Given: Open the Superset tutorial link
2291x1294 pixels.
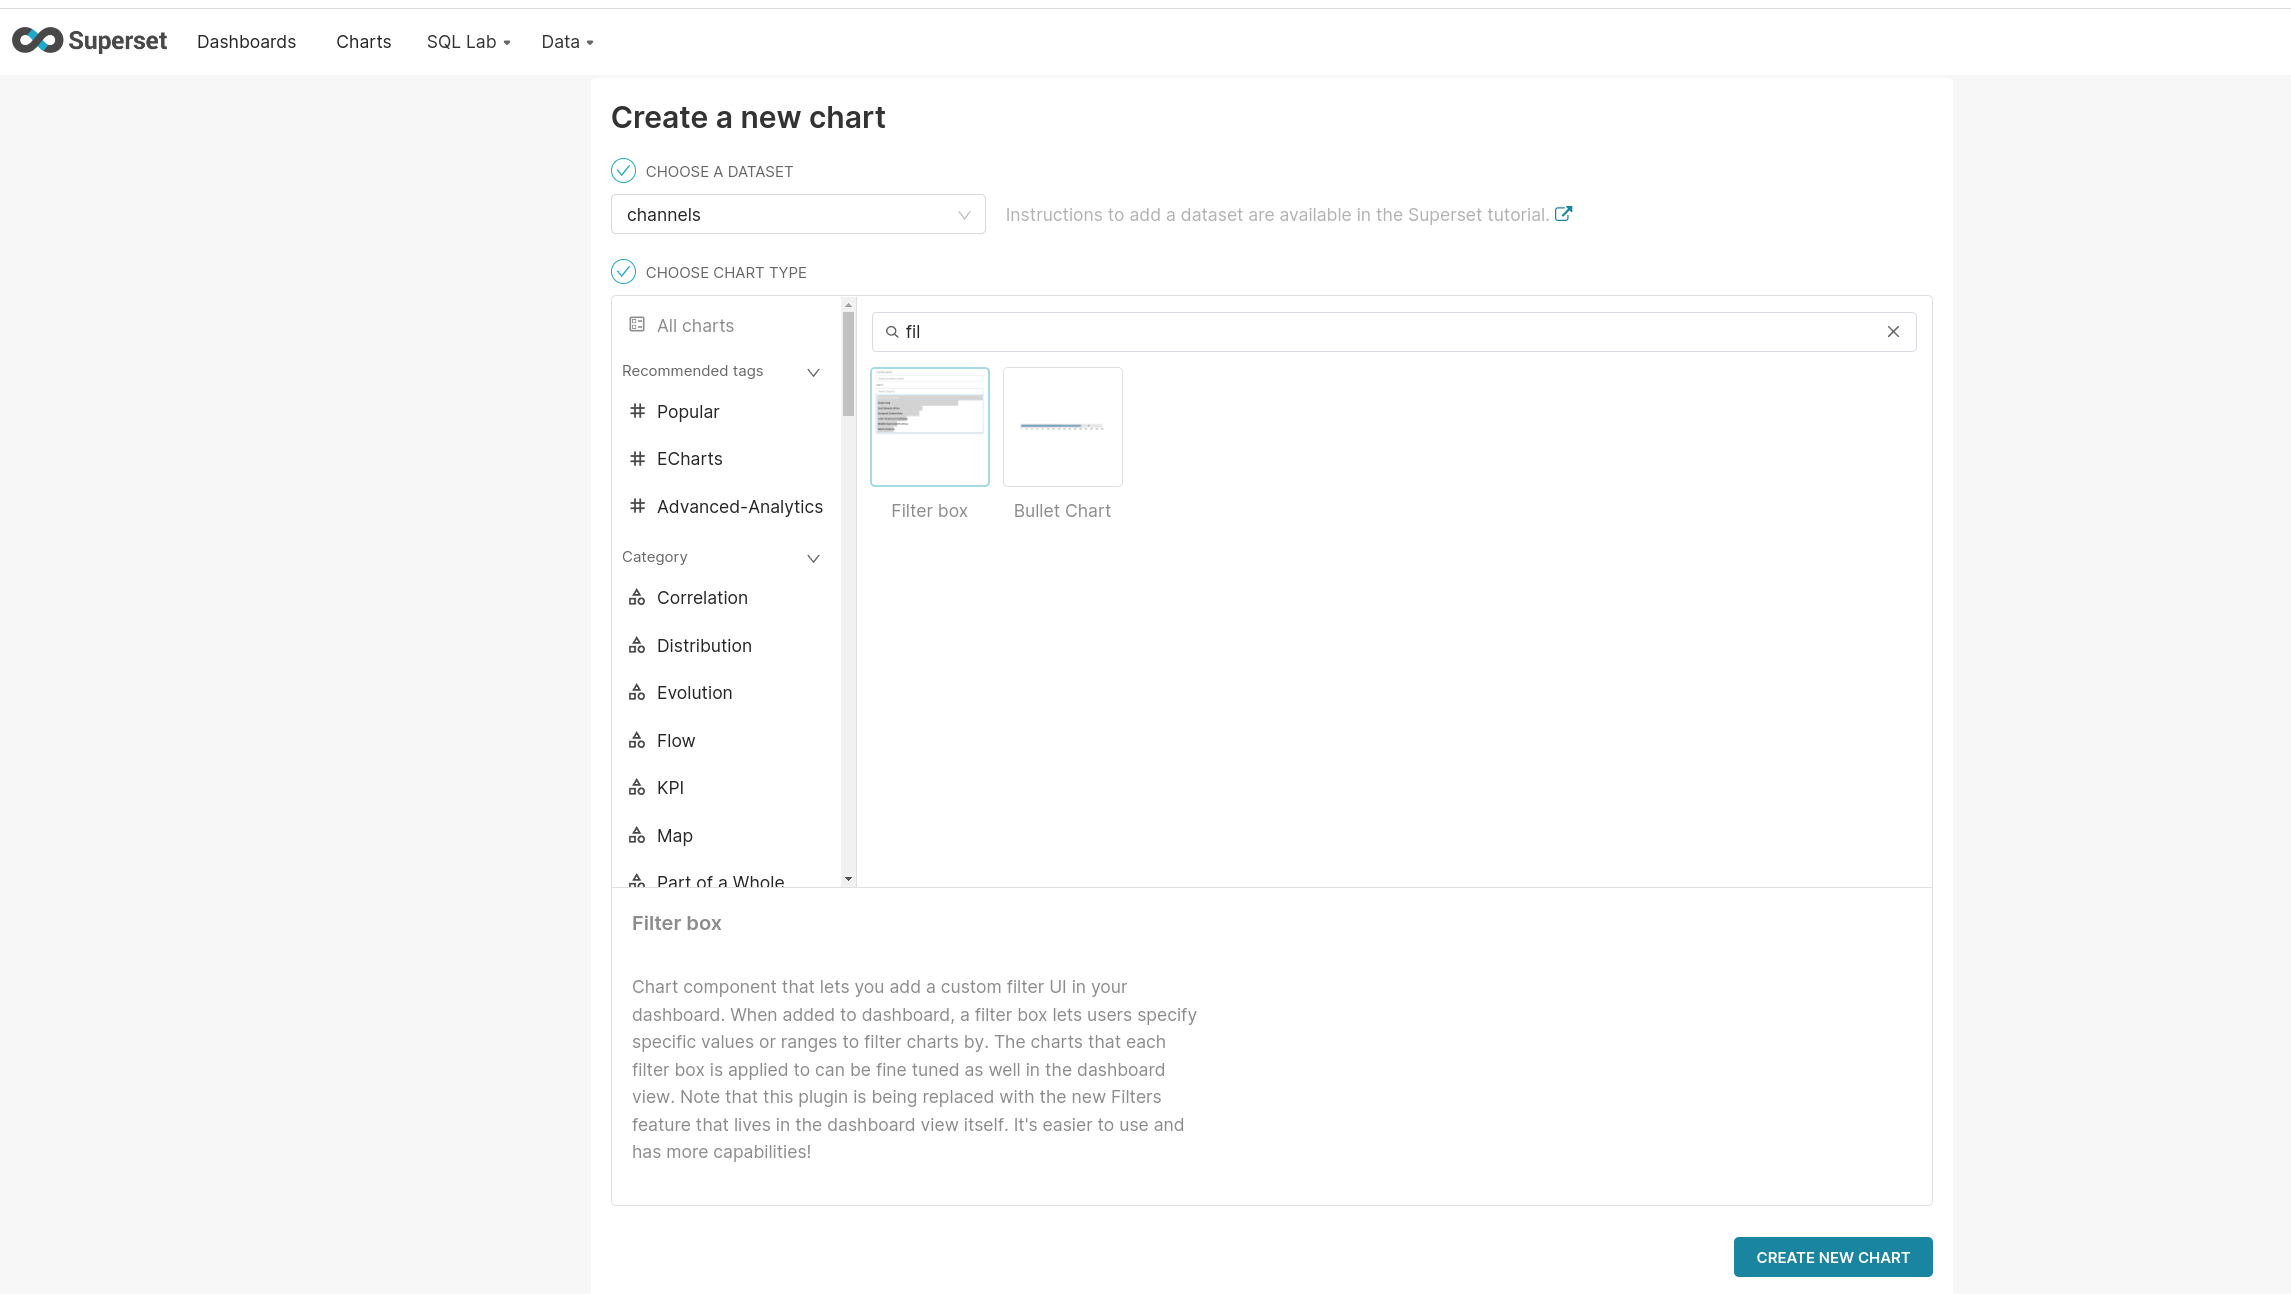Looking at the screenshot, I should click(x=1563, y=213).
